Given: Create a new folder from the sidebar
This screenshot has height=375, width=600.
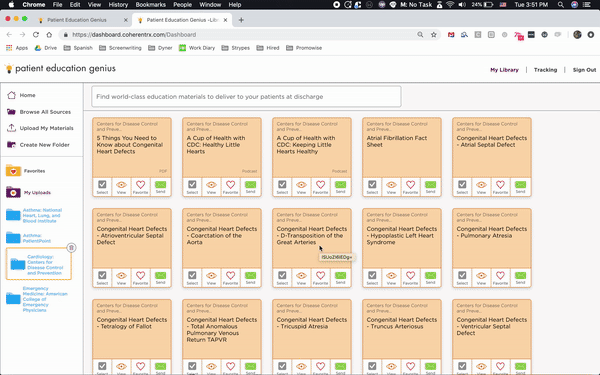Looking at the screenshot, I should pyautogui.click(x=38, y=145).
